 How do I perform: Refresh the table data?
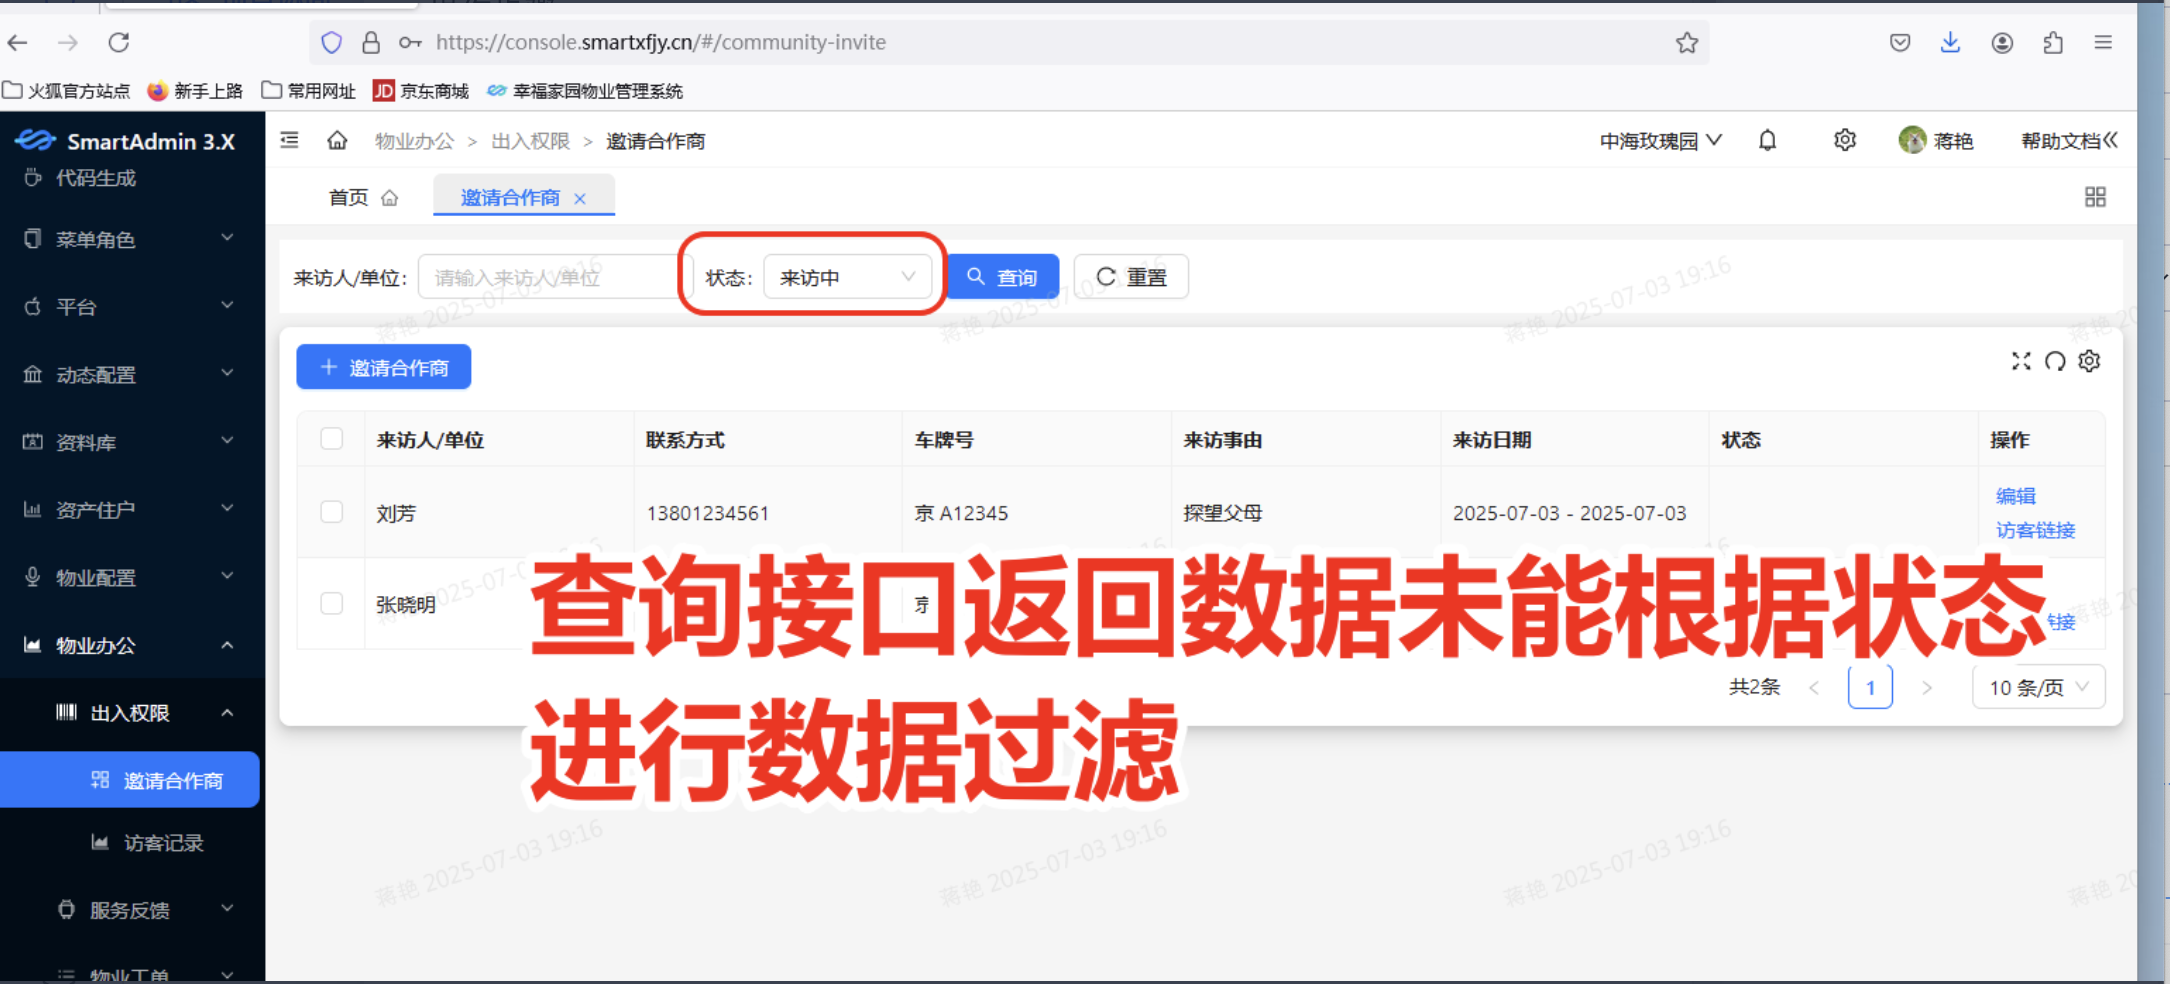tap(2055, 361)
